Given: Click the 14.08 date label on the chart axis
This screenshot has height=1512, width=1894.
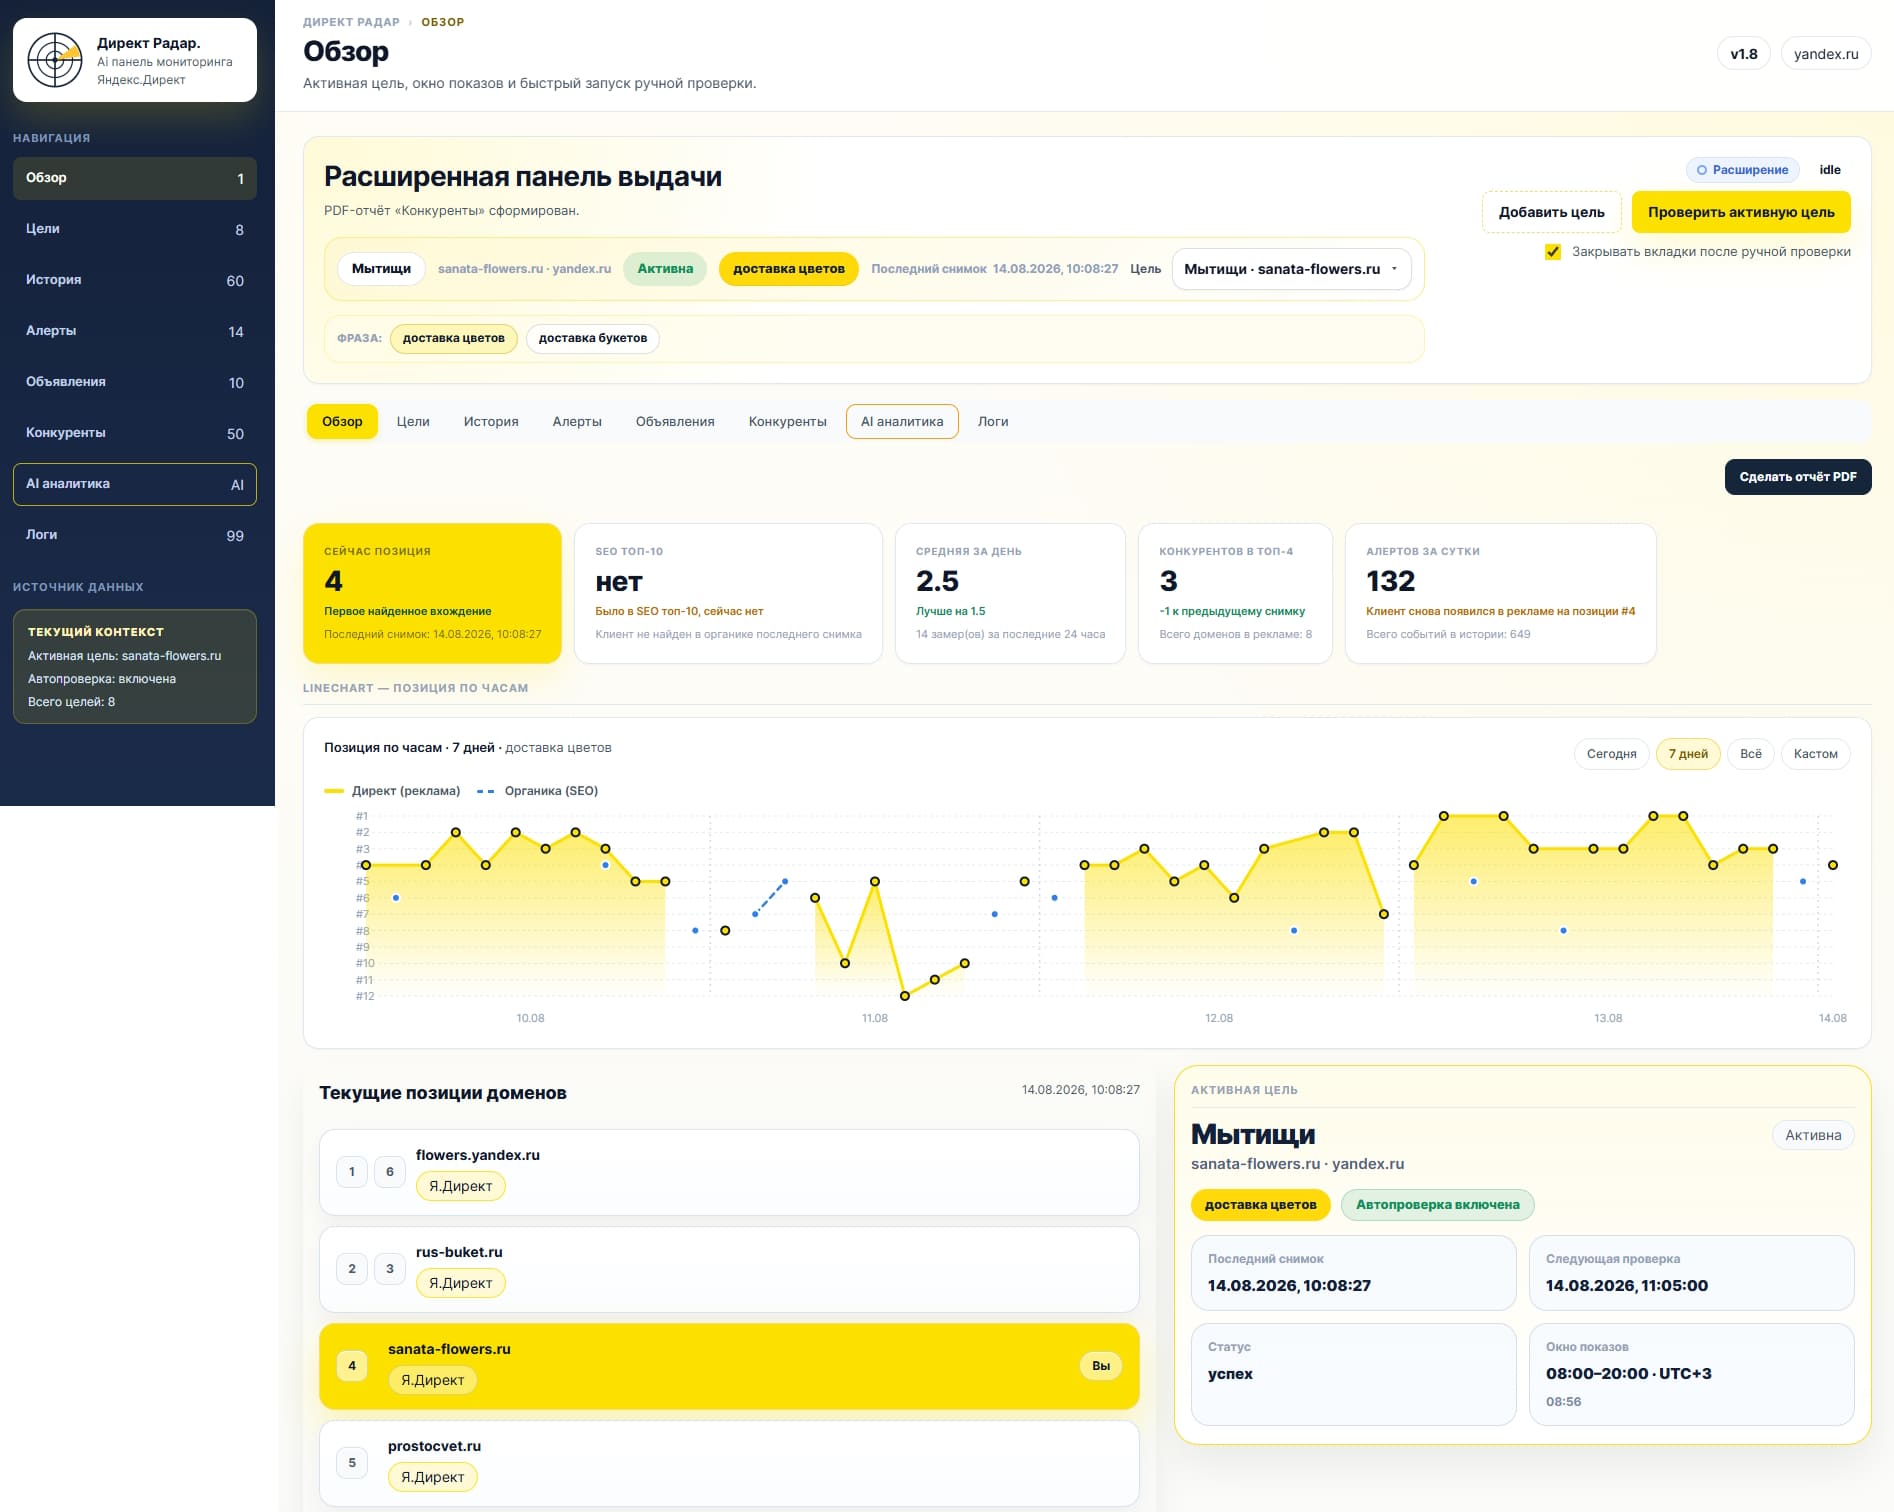Looking at the screenshot, I should click(1832, 1018).
